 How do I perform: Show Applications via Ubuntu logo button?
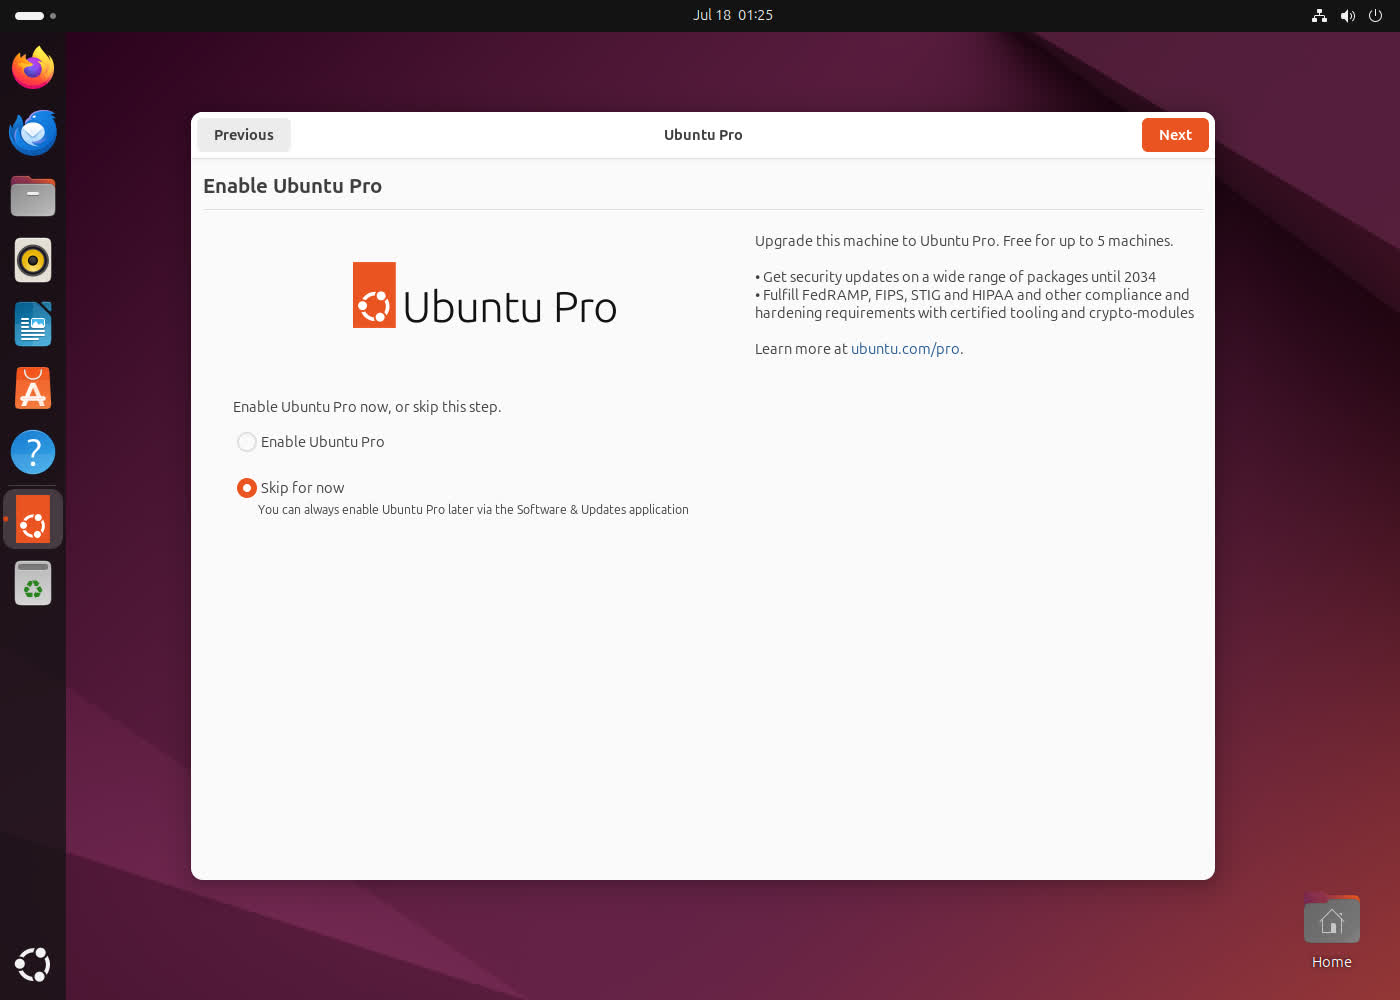(33, 964)
